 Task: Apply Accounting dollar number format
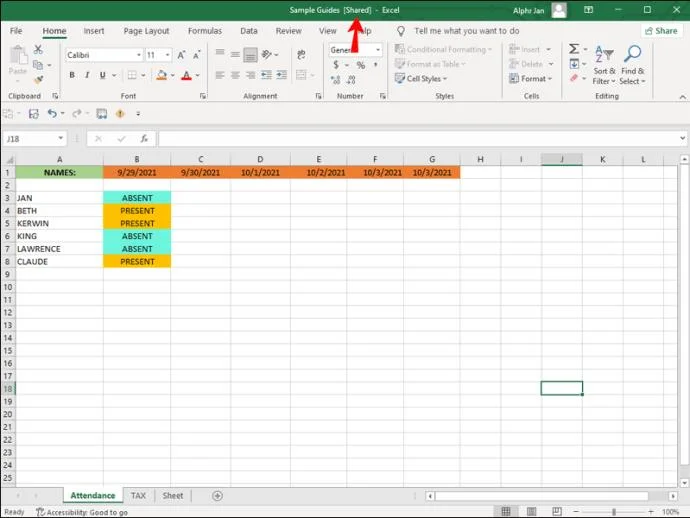click(x=336, y=65)
